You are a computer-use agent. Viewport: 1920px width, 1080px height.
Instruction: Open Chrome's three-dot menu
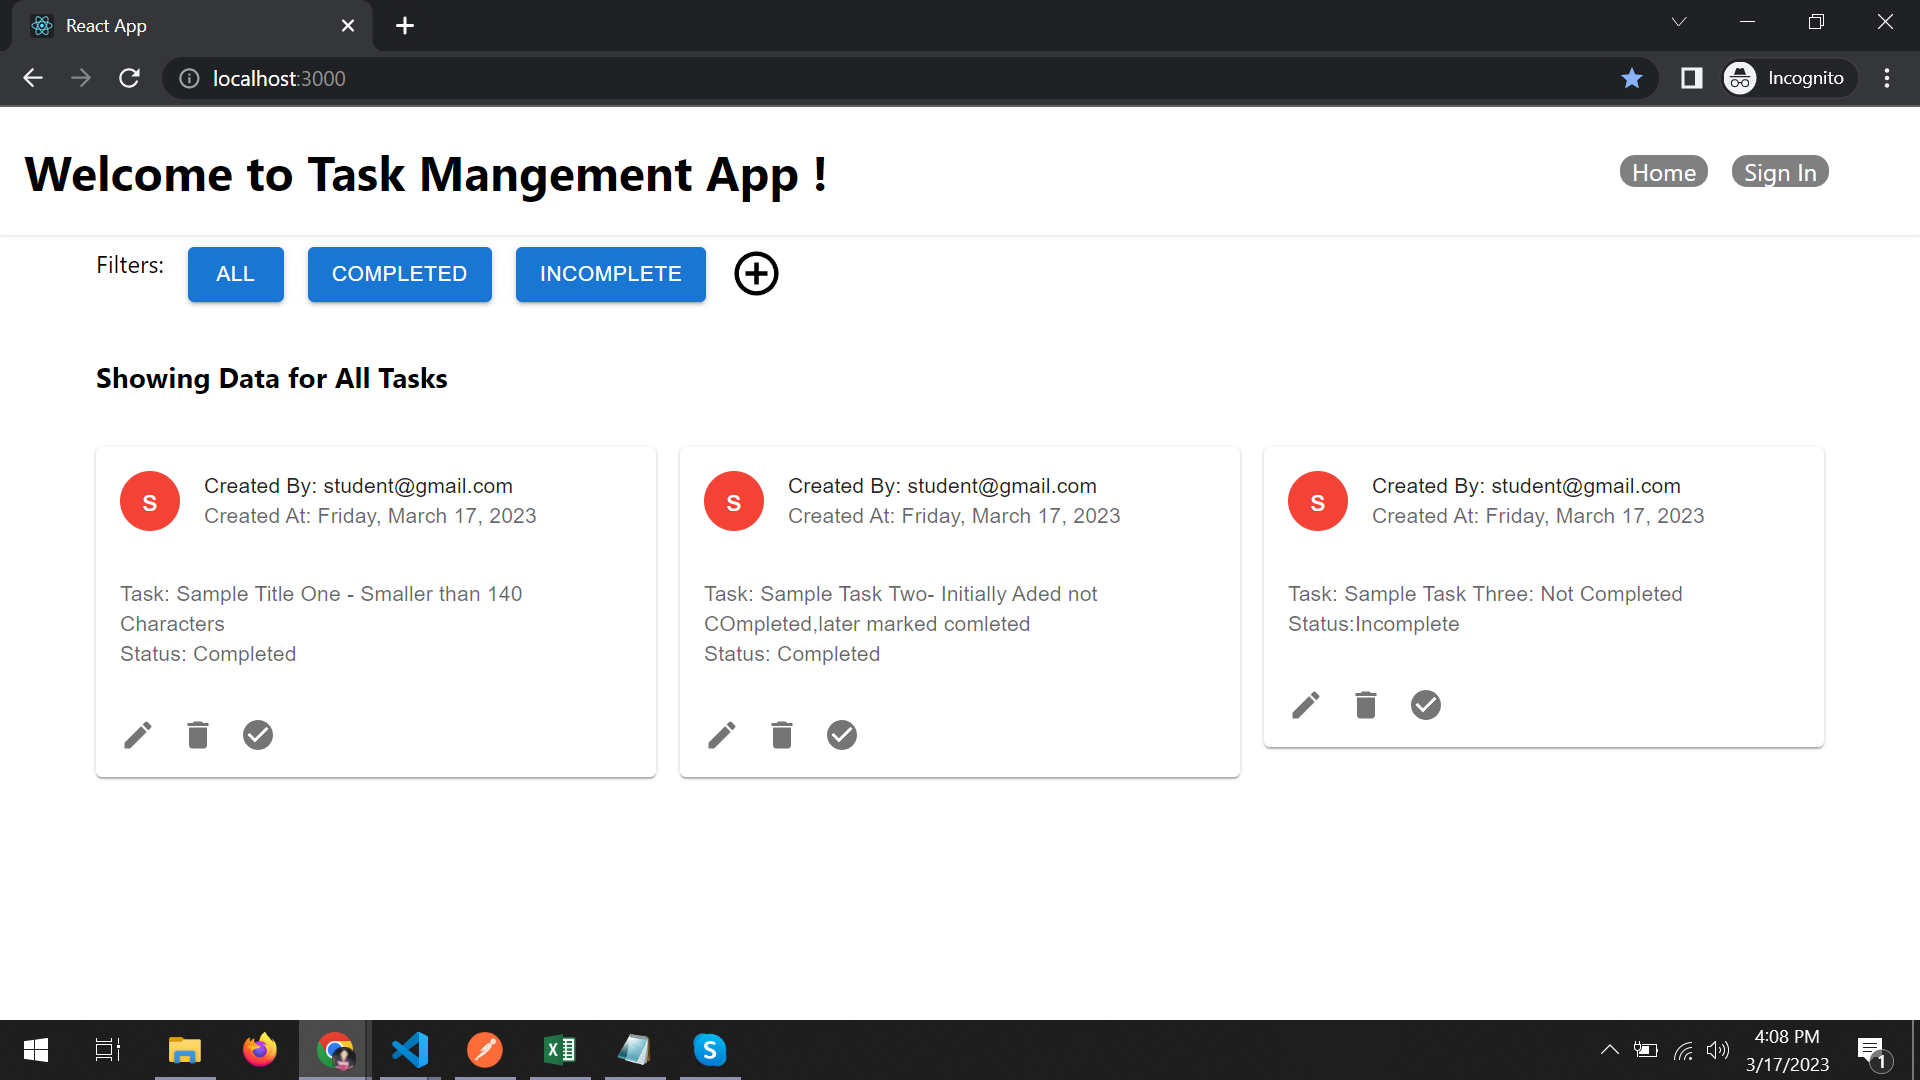(1887, 78)
